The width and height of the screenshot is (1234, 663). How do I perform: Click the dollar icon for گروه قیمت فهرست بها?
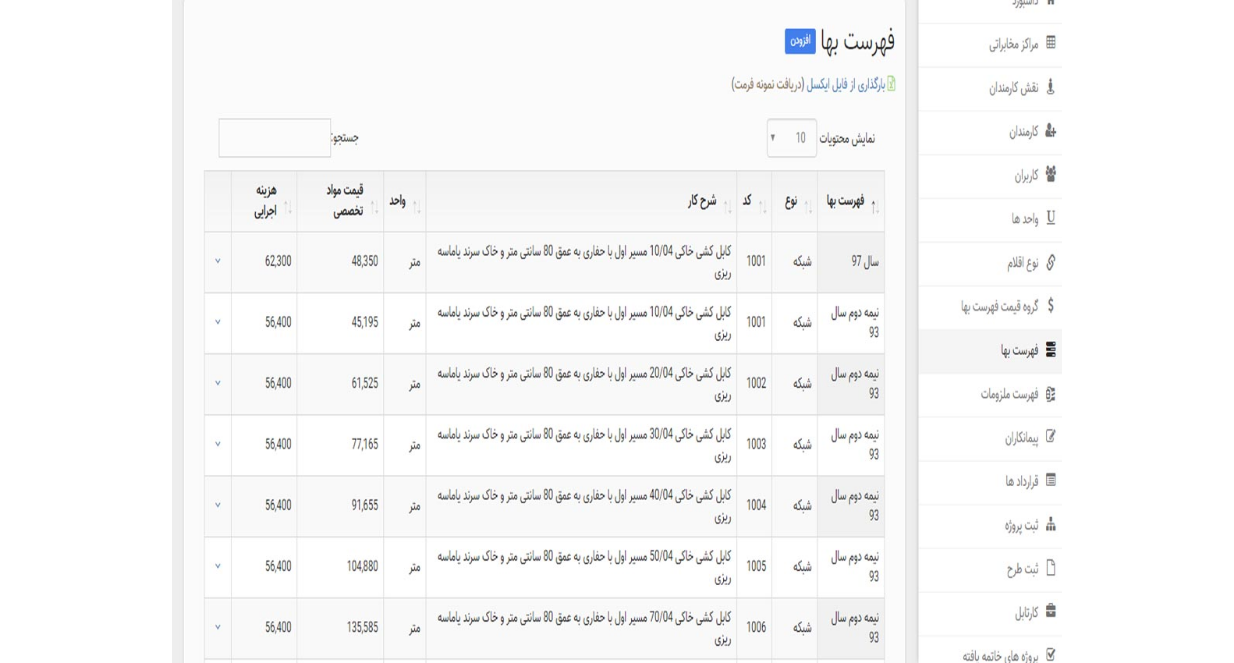1050,305
